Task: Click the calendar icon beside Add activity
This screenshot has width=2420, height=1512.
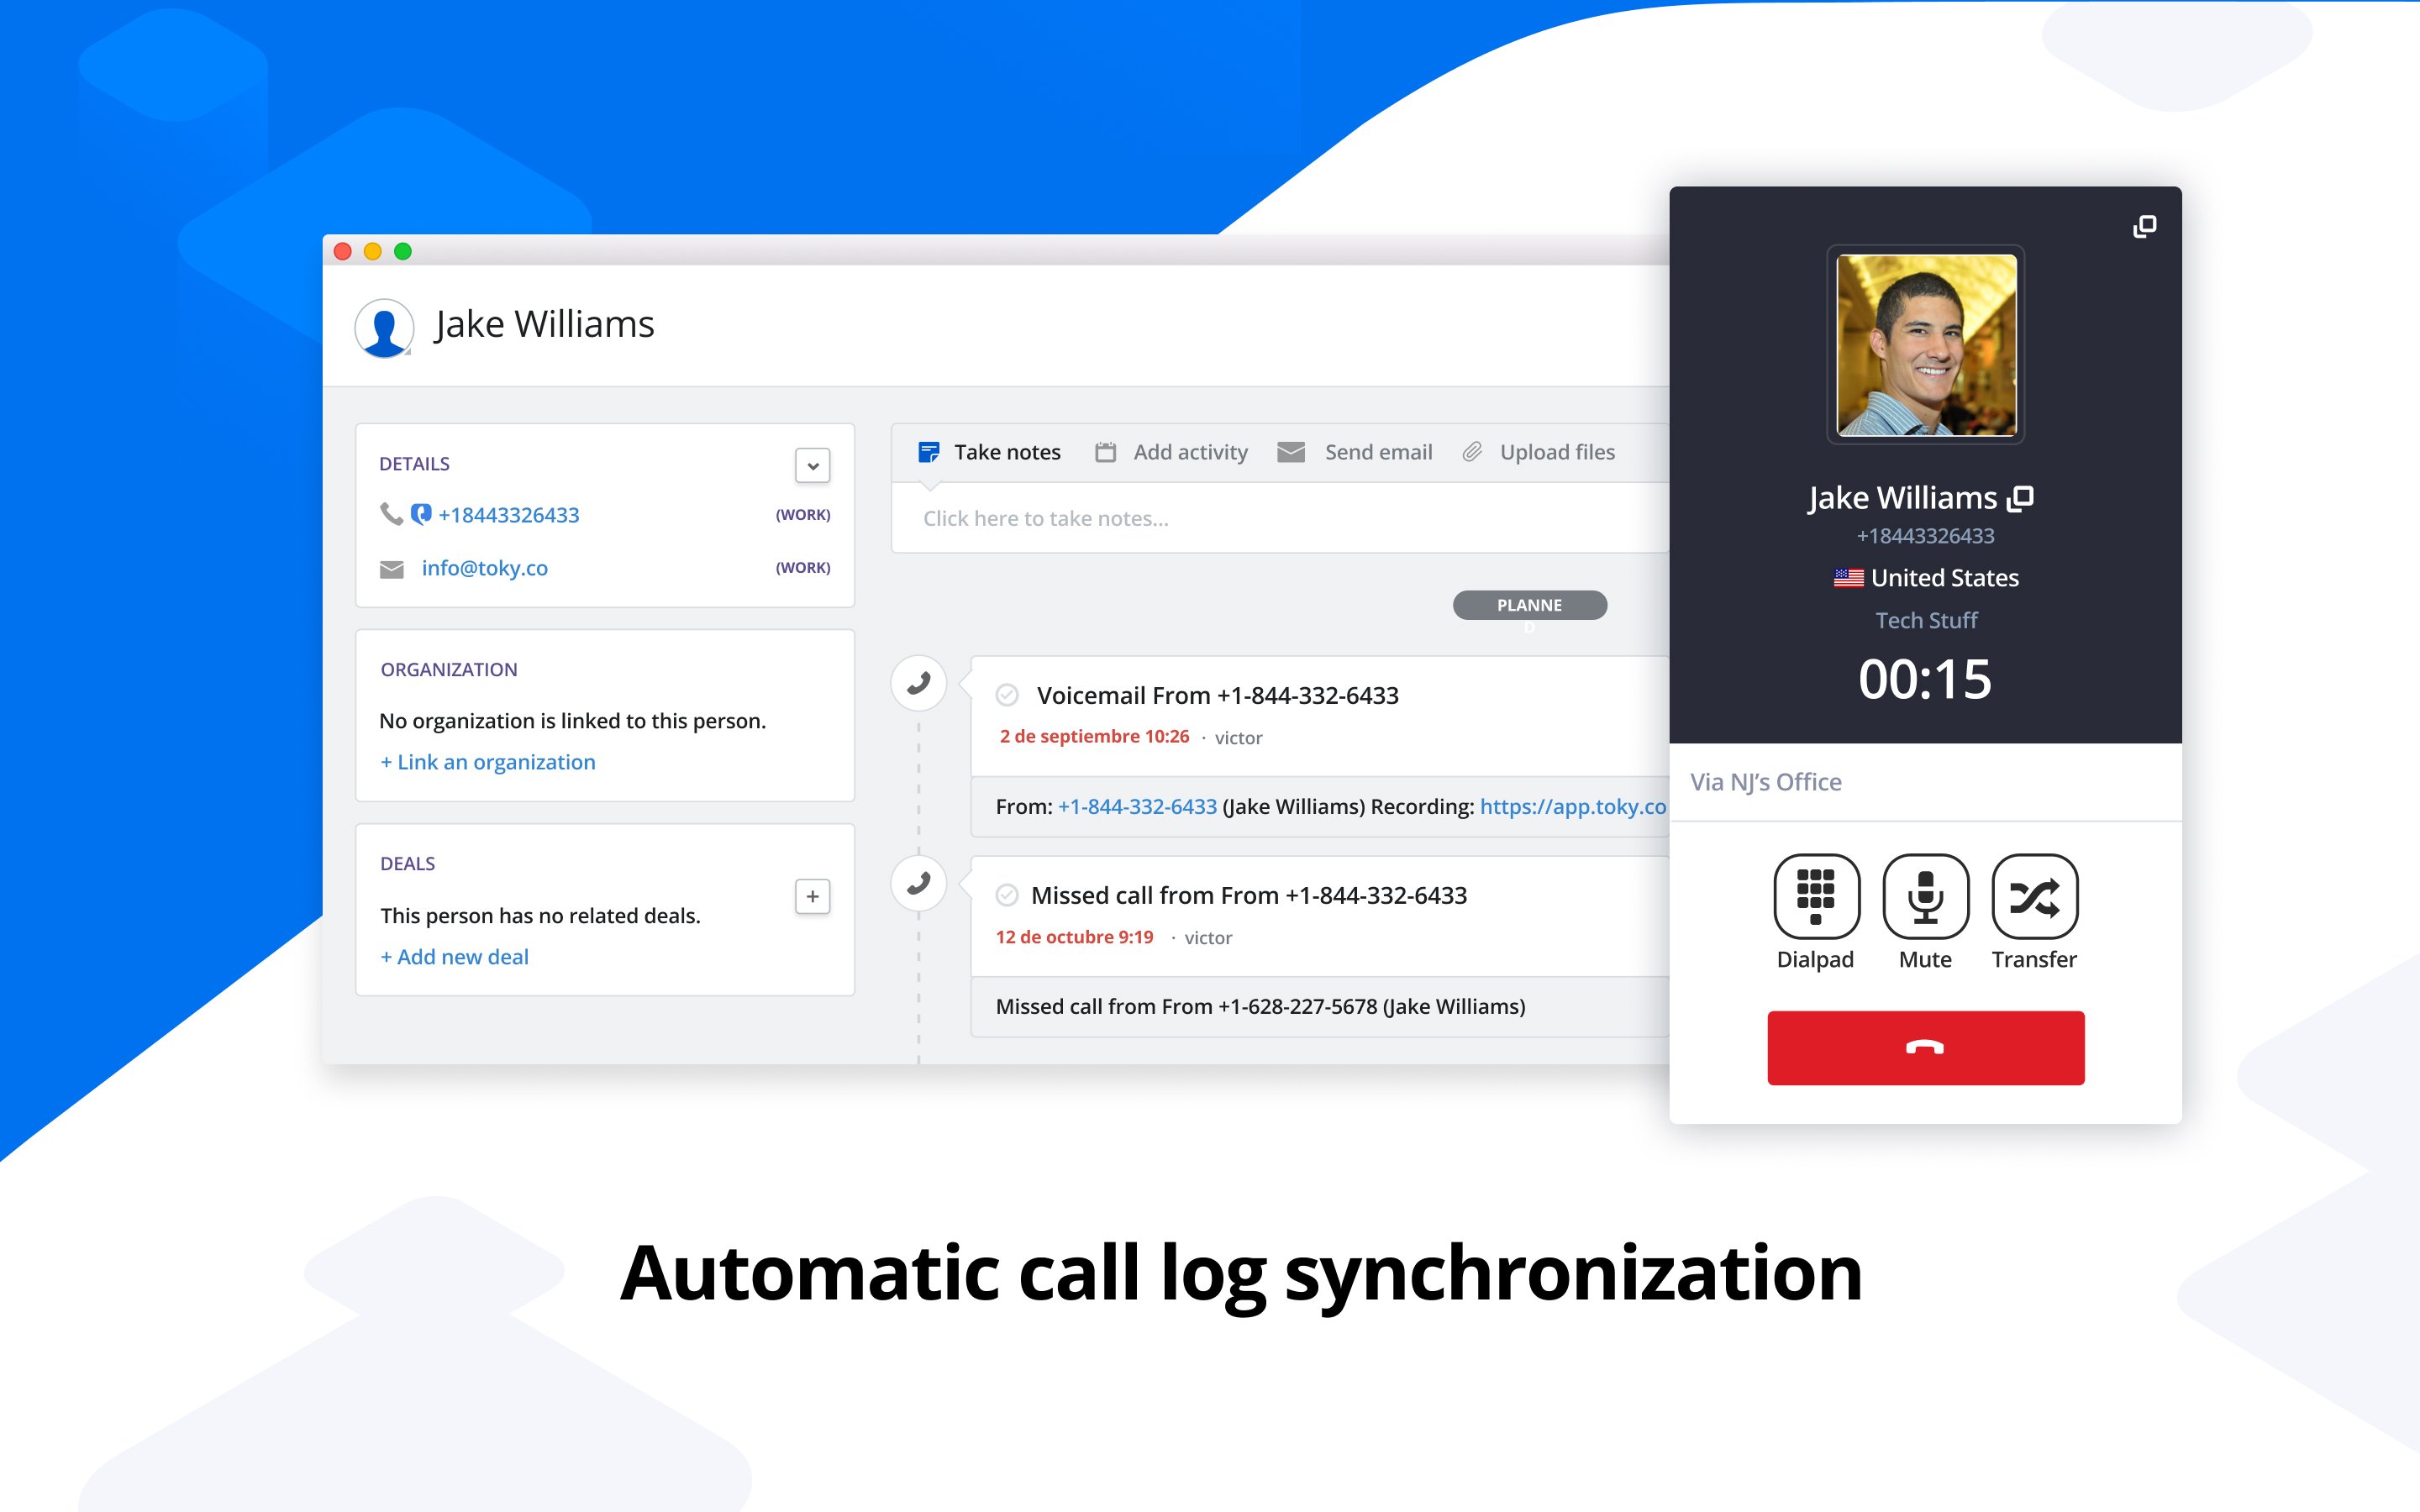Action: tap(1105, 453)
